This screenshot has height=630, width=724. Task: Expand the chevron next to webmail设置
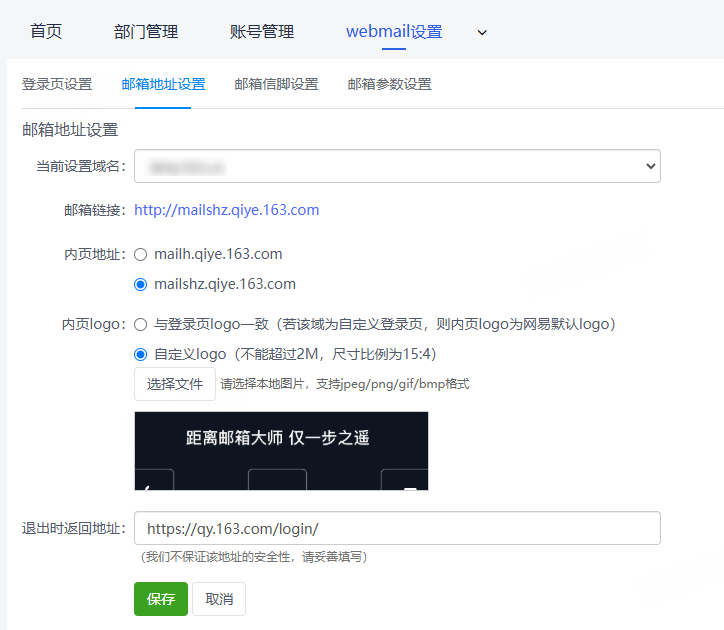point(482,32)
